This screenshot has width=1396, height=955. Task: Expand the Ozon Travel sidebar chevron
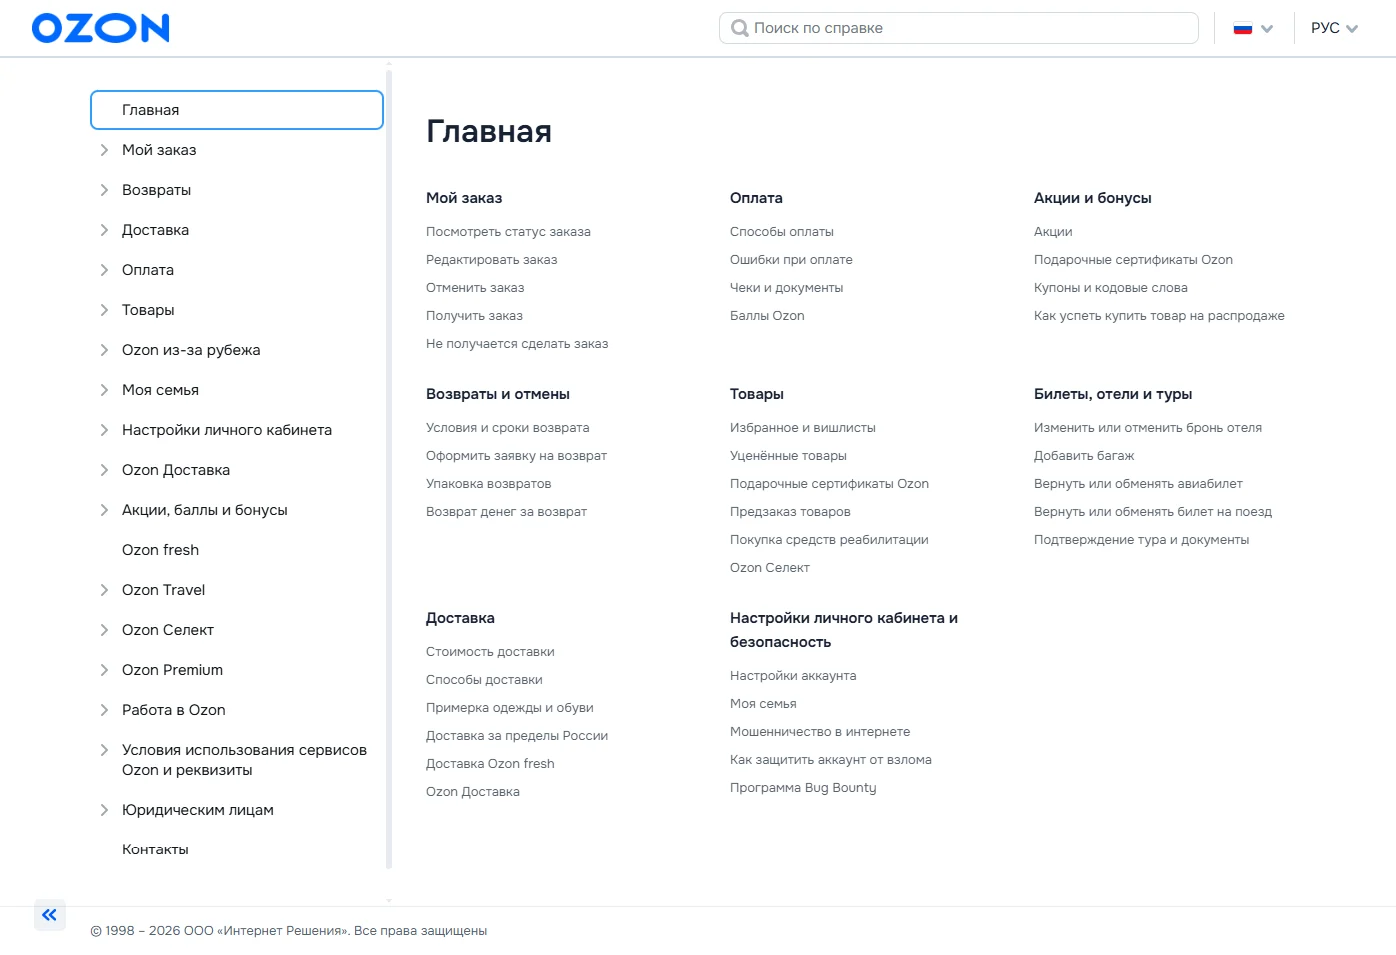coord(104,590)
